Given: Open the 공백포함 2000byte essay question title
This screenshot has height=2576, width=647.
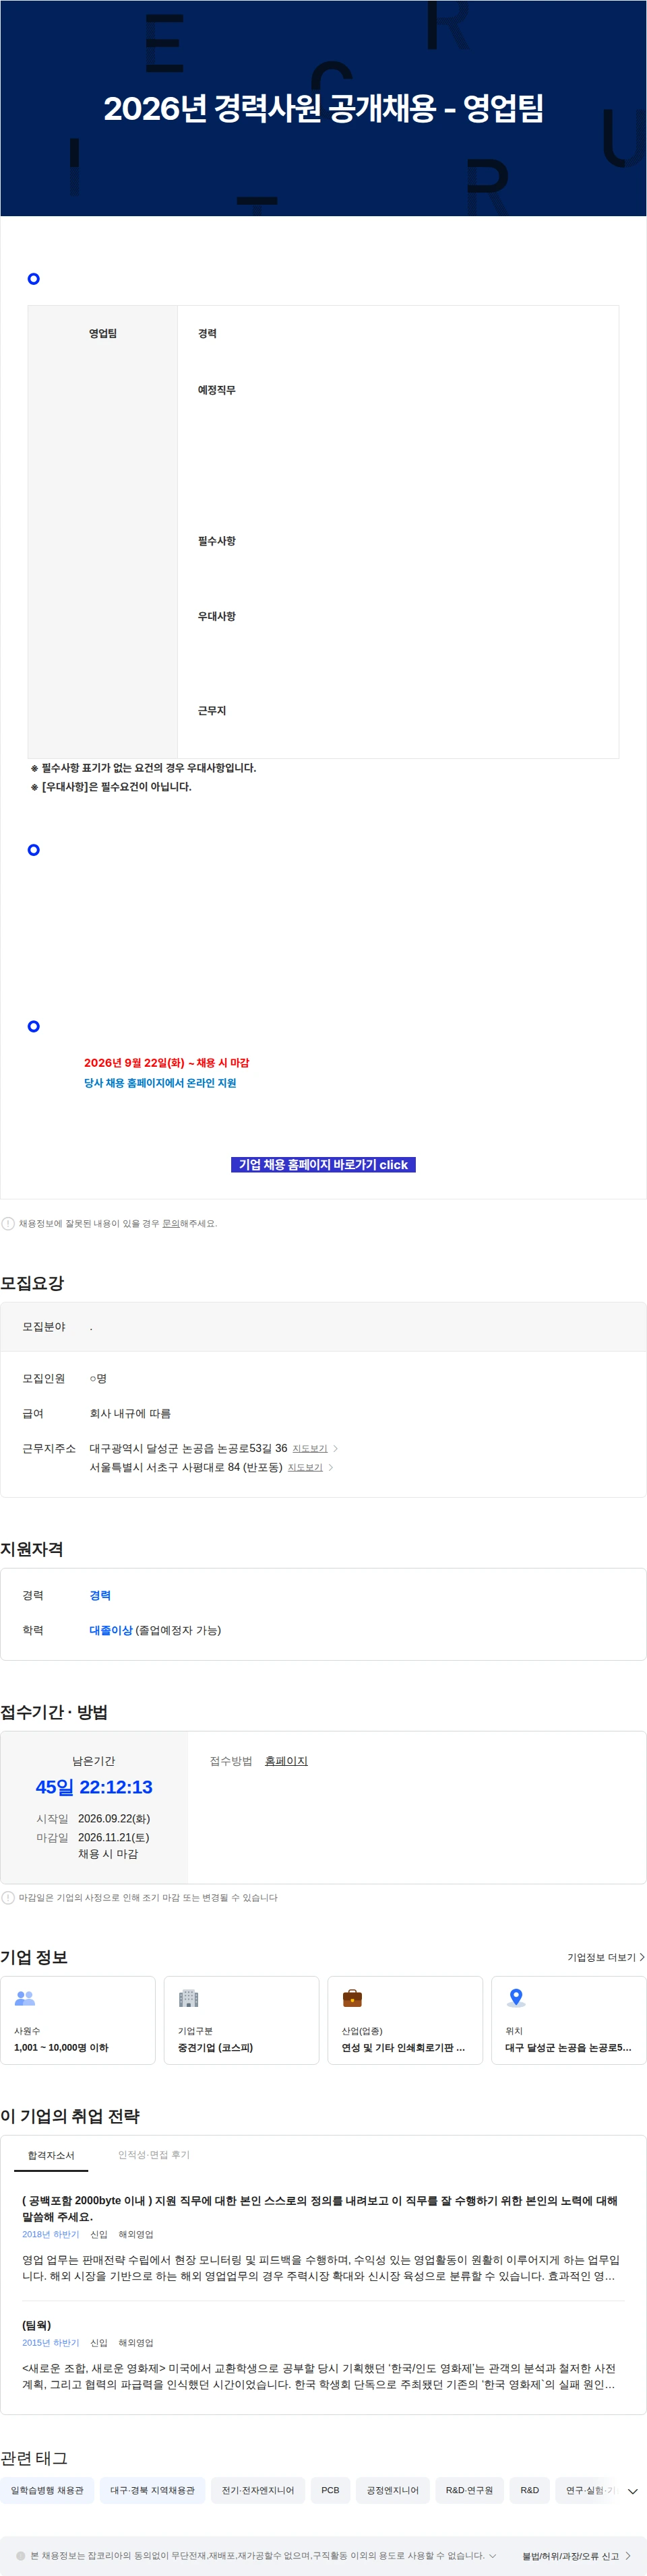Looking at the screenshot, I should click(320, 2208).
